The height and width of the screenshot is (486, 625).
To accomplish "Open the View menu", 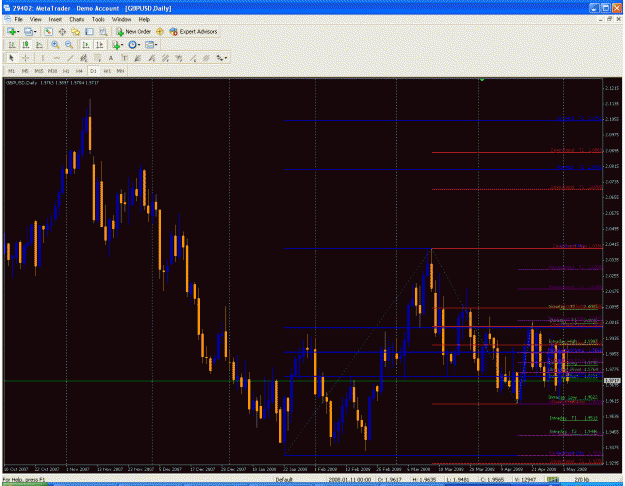I will point(35,19).
